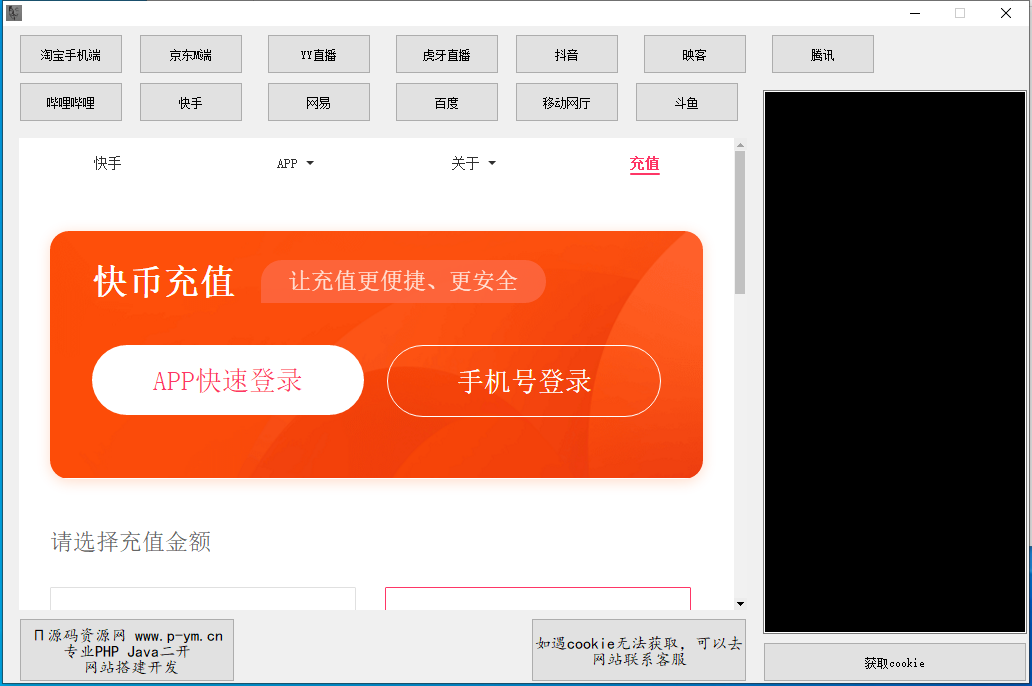Click the vertical scrollbar thumb of web view

point(740,223)
